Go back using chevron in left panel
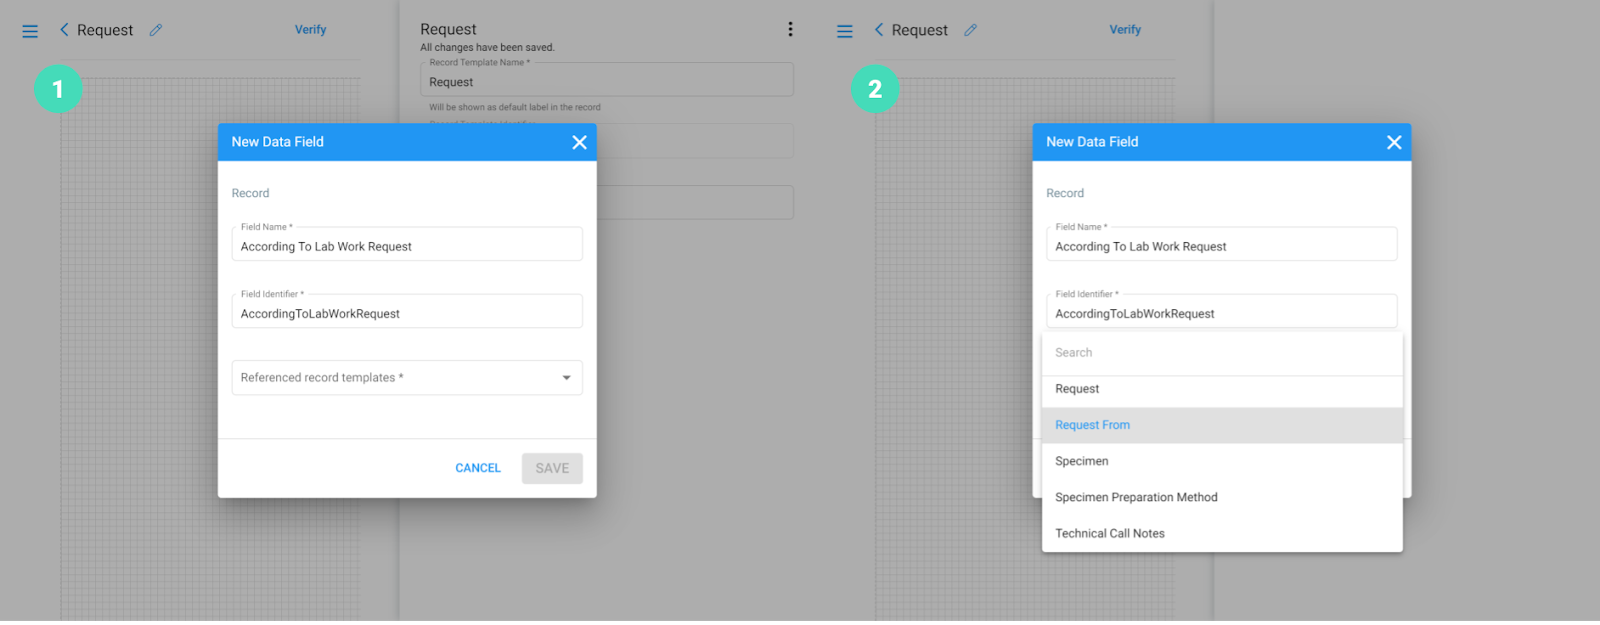The height and width of the screenshot is (625, 1600). [64, 30]
